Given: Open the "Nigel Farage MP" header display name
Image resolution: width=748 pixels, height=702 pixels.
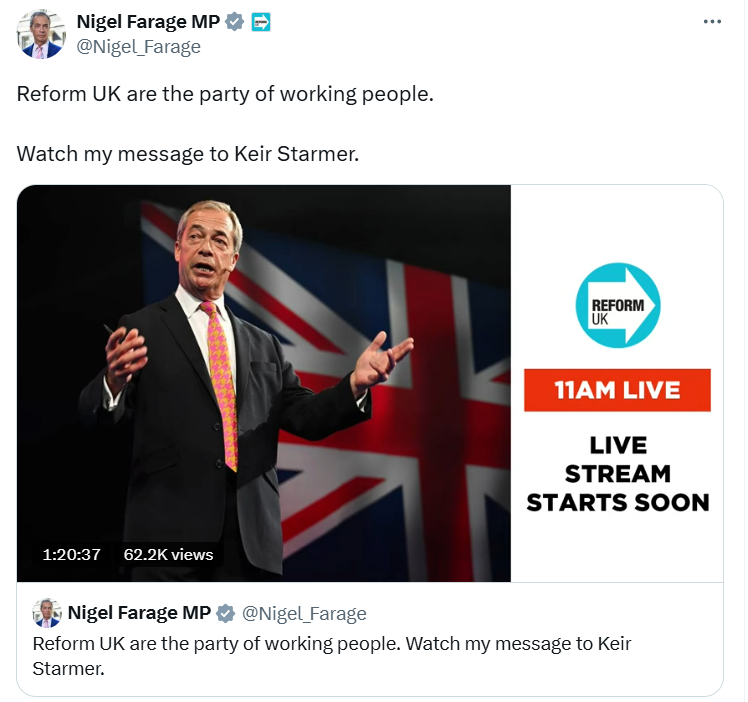Looking at the screenshot, I should (x=148, y=22).
